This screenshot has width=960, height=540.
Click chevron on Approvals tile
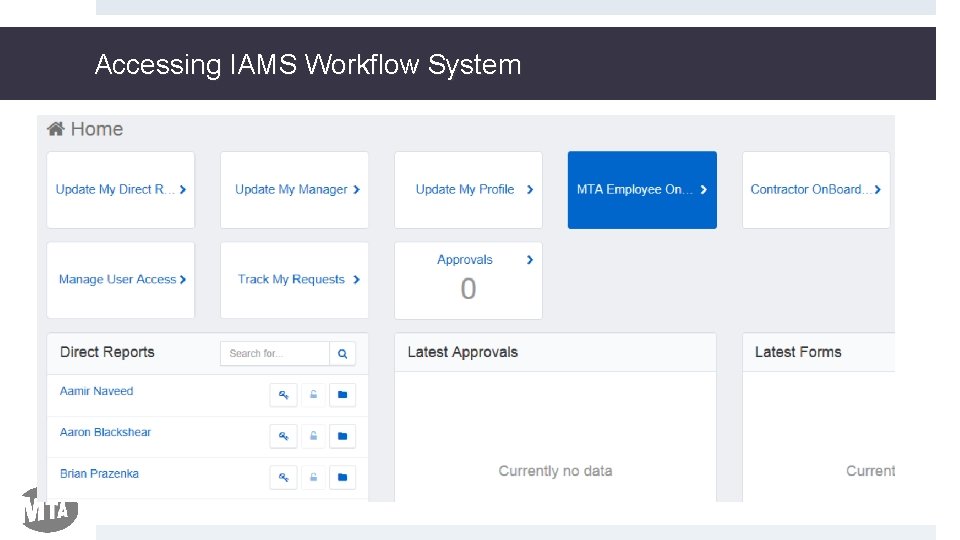click(530, 260)
